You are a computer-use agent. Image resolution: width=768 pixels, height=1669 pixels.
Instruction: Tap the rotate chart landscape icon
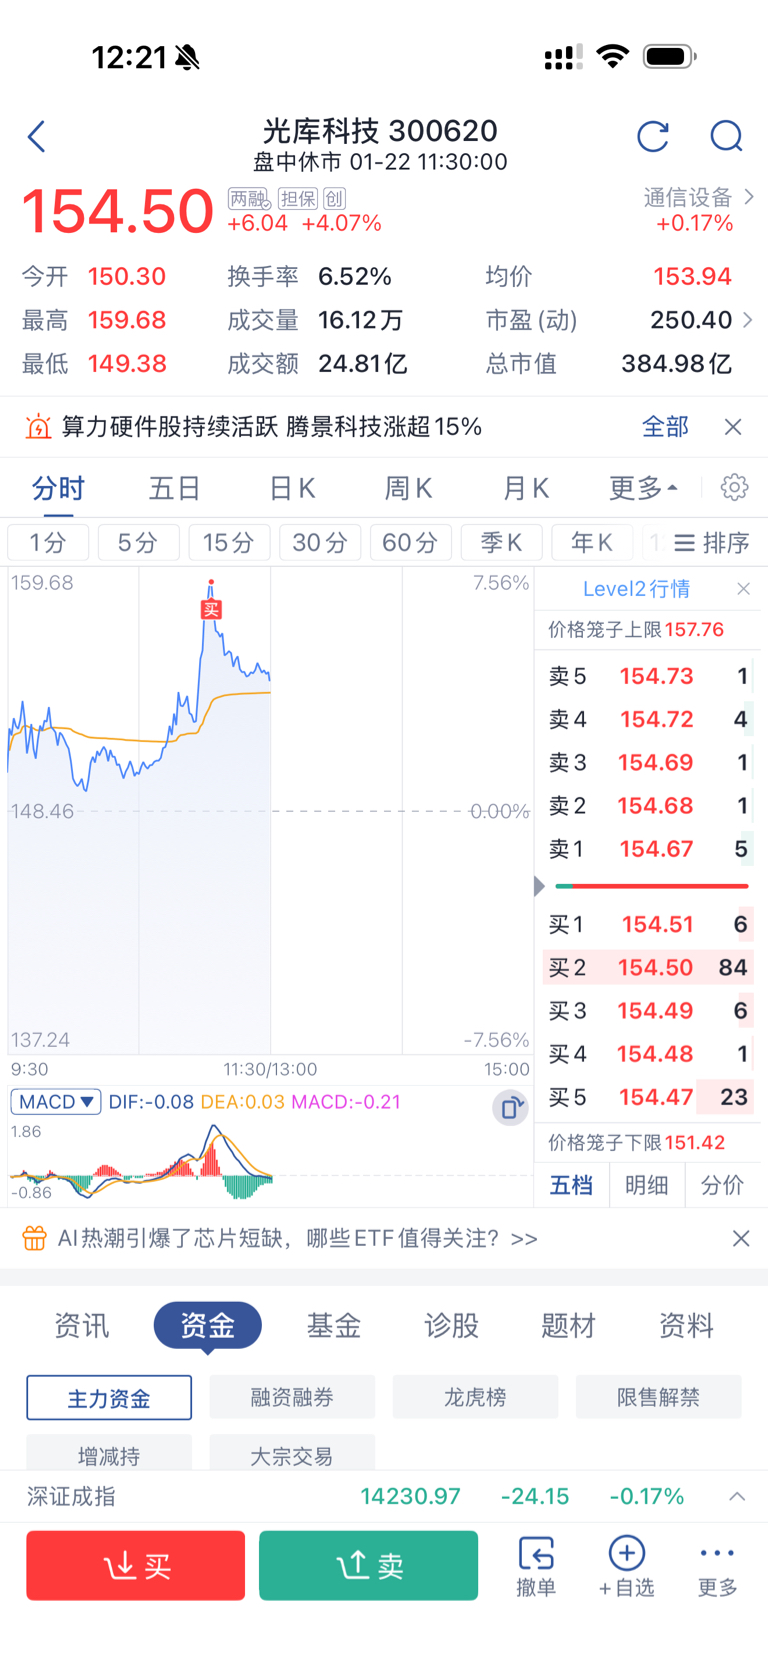(510, 1107)
